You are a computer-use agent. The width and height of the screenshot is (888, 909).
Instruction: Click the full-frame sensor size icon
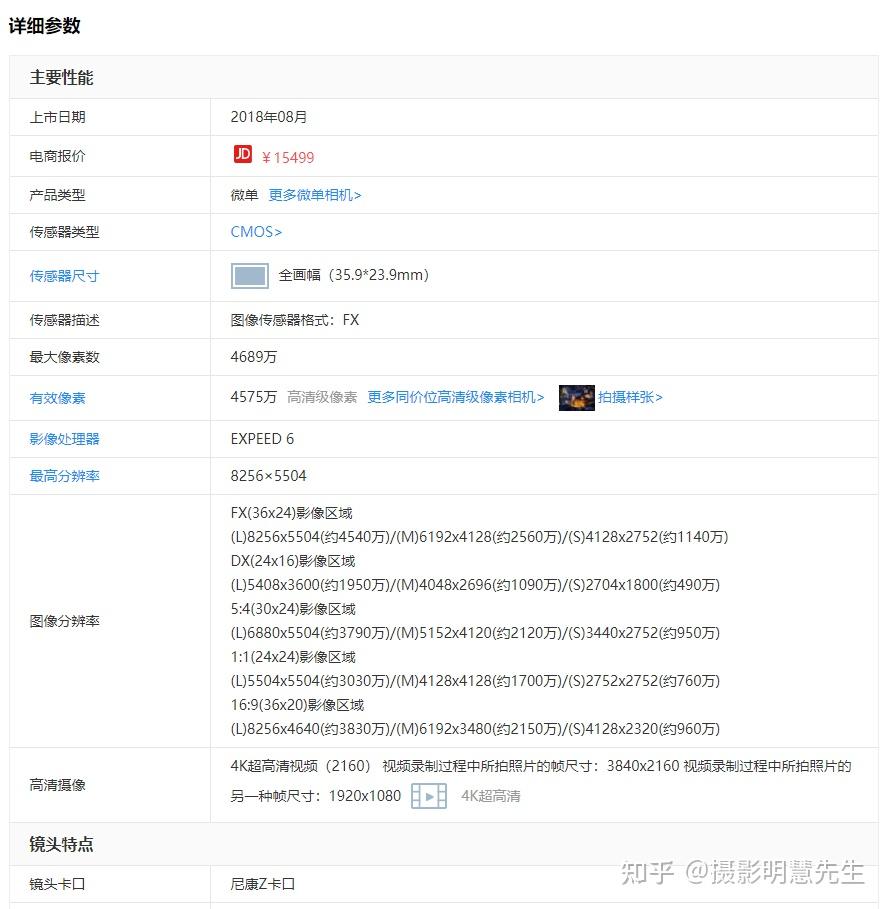tap(249, 275)
